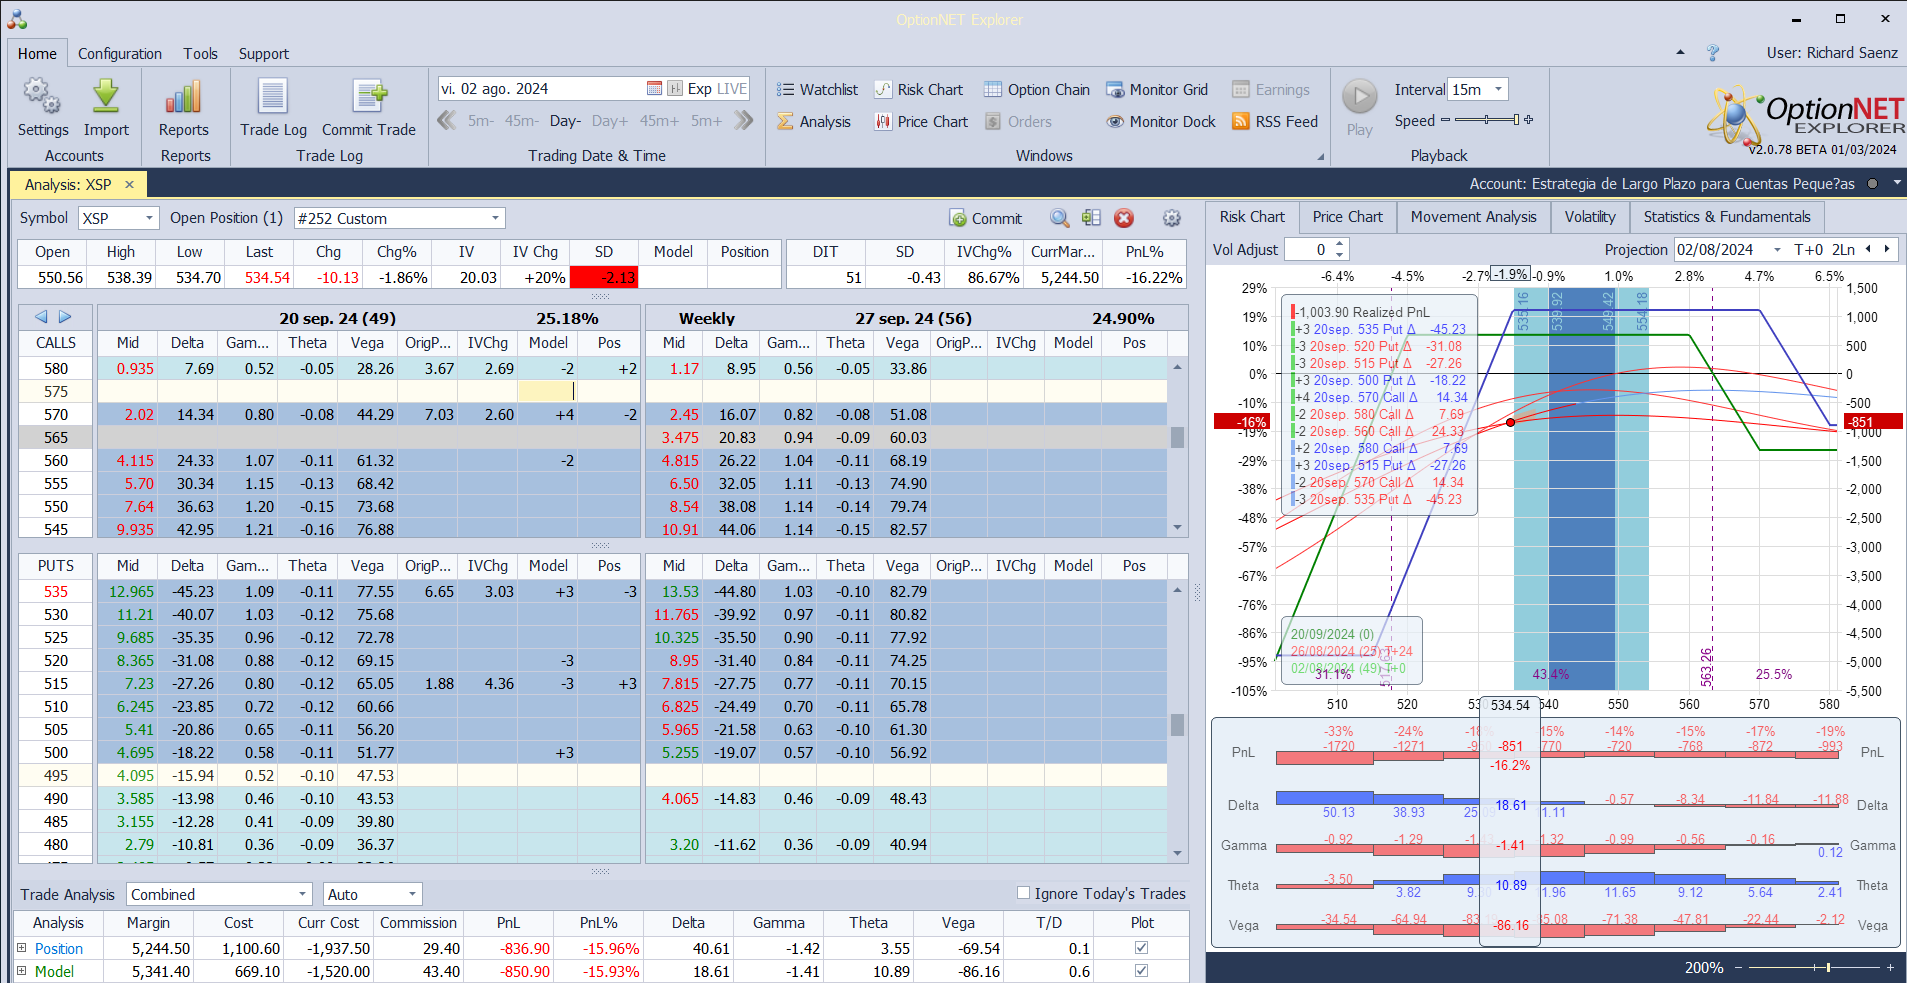Screen dimensions: 1907x983
Task: Expand the Model row in analysis table
Action: 22,971
